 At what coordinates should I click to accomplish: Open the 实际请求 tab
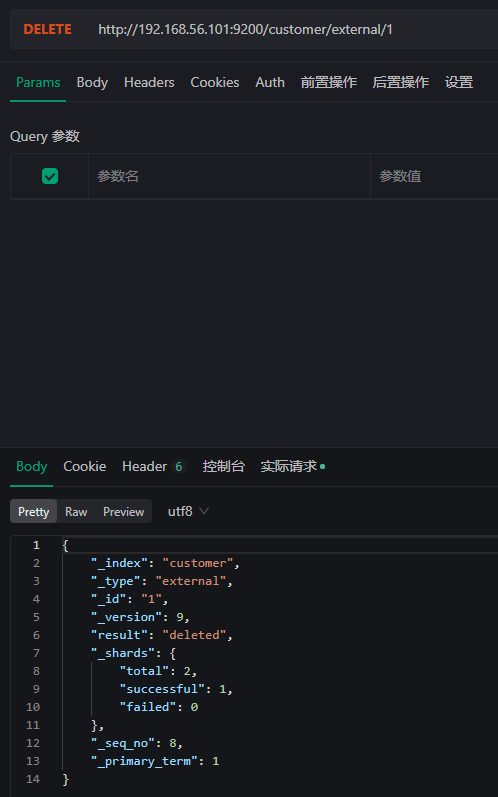(292, 466)
